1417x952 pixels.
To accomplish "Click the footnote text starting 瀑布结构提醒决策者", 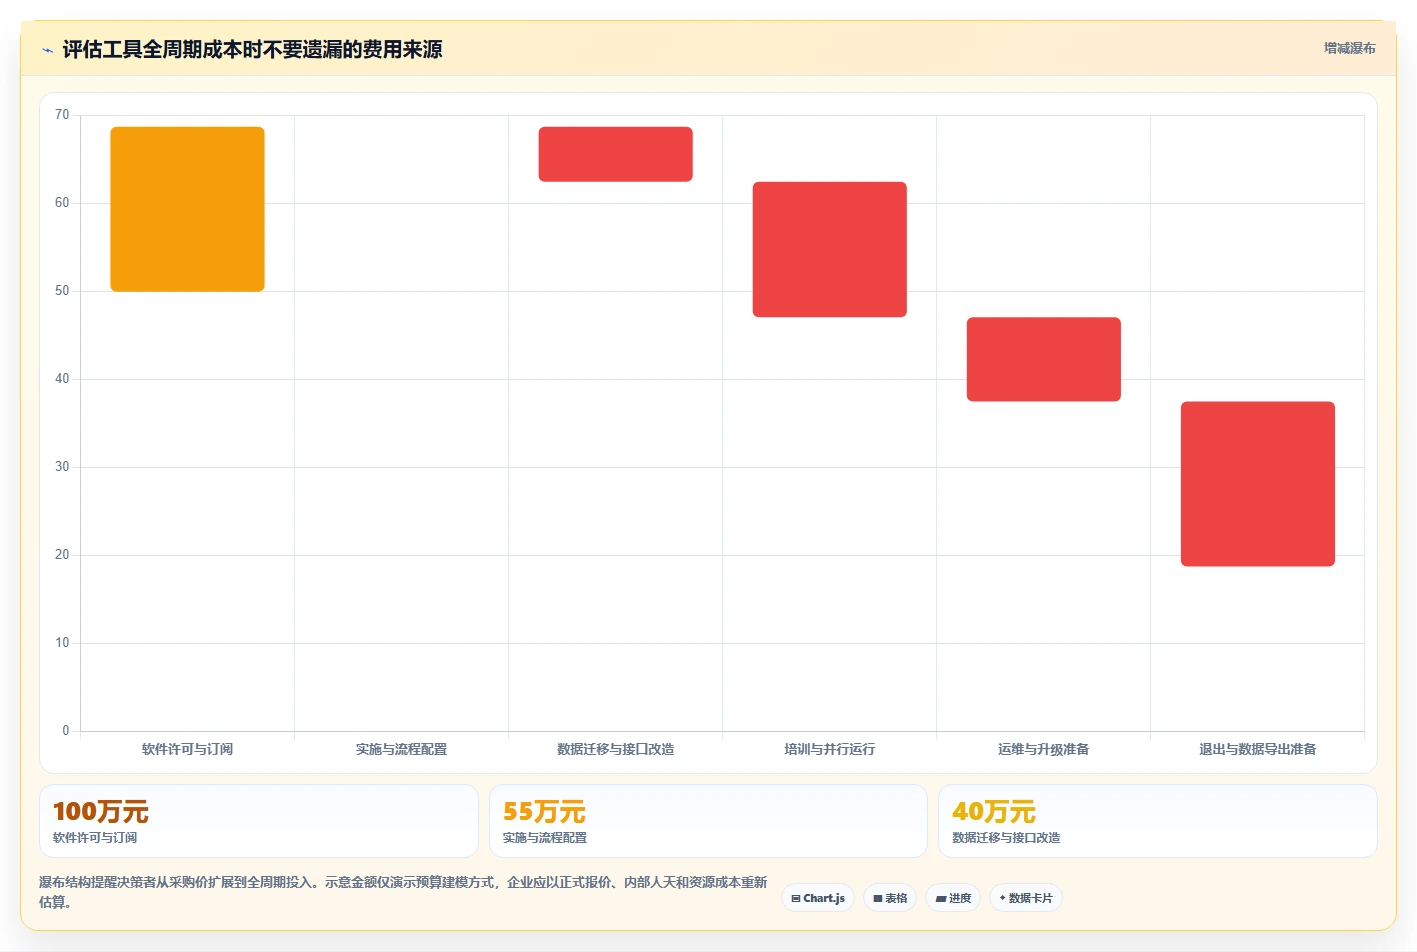I will click(x=403, y=892).
